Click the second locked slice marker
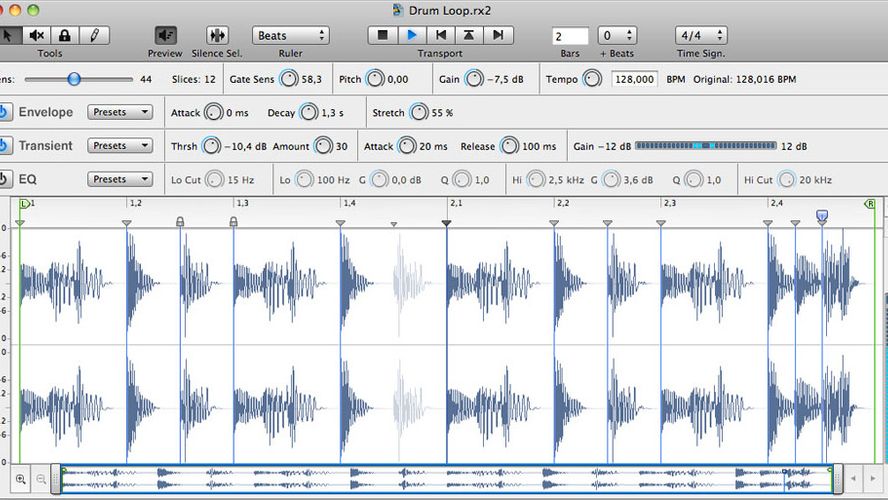Screen dimensions: 888x500 point(233,221)
